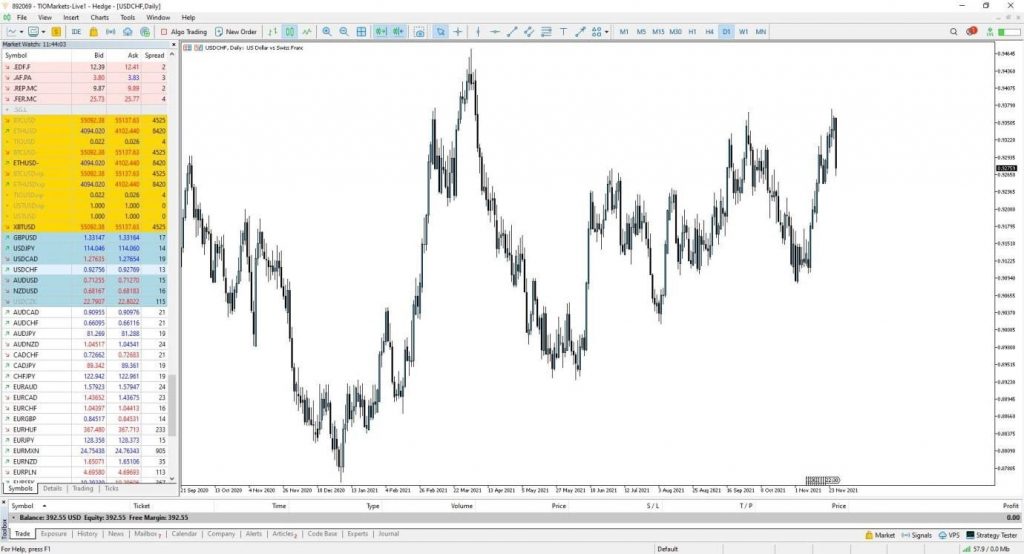Close the Toolbox panel
The height and width of the screenshot is (554, 1024).
coord(5,504)
